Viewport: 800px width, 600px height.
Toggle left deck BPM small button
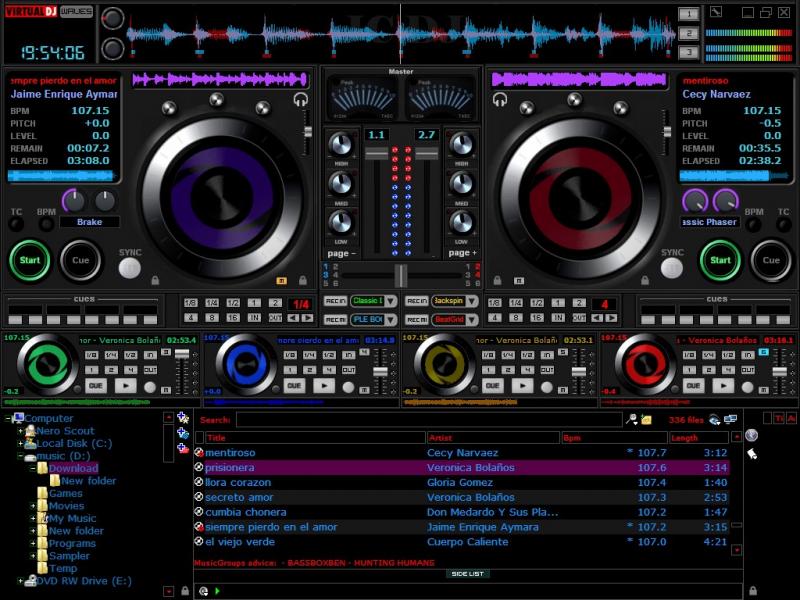pyautogui.click(x=46, y=223)
